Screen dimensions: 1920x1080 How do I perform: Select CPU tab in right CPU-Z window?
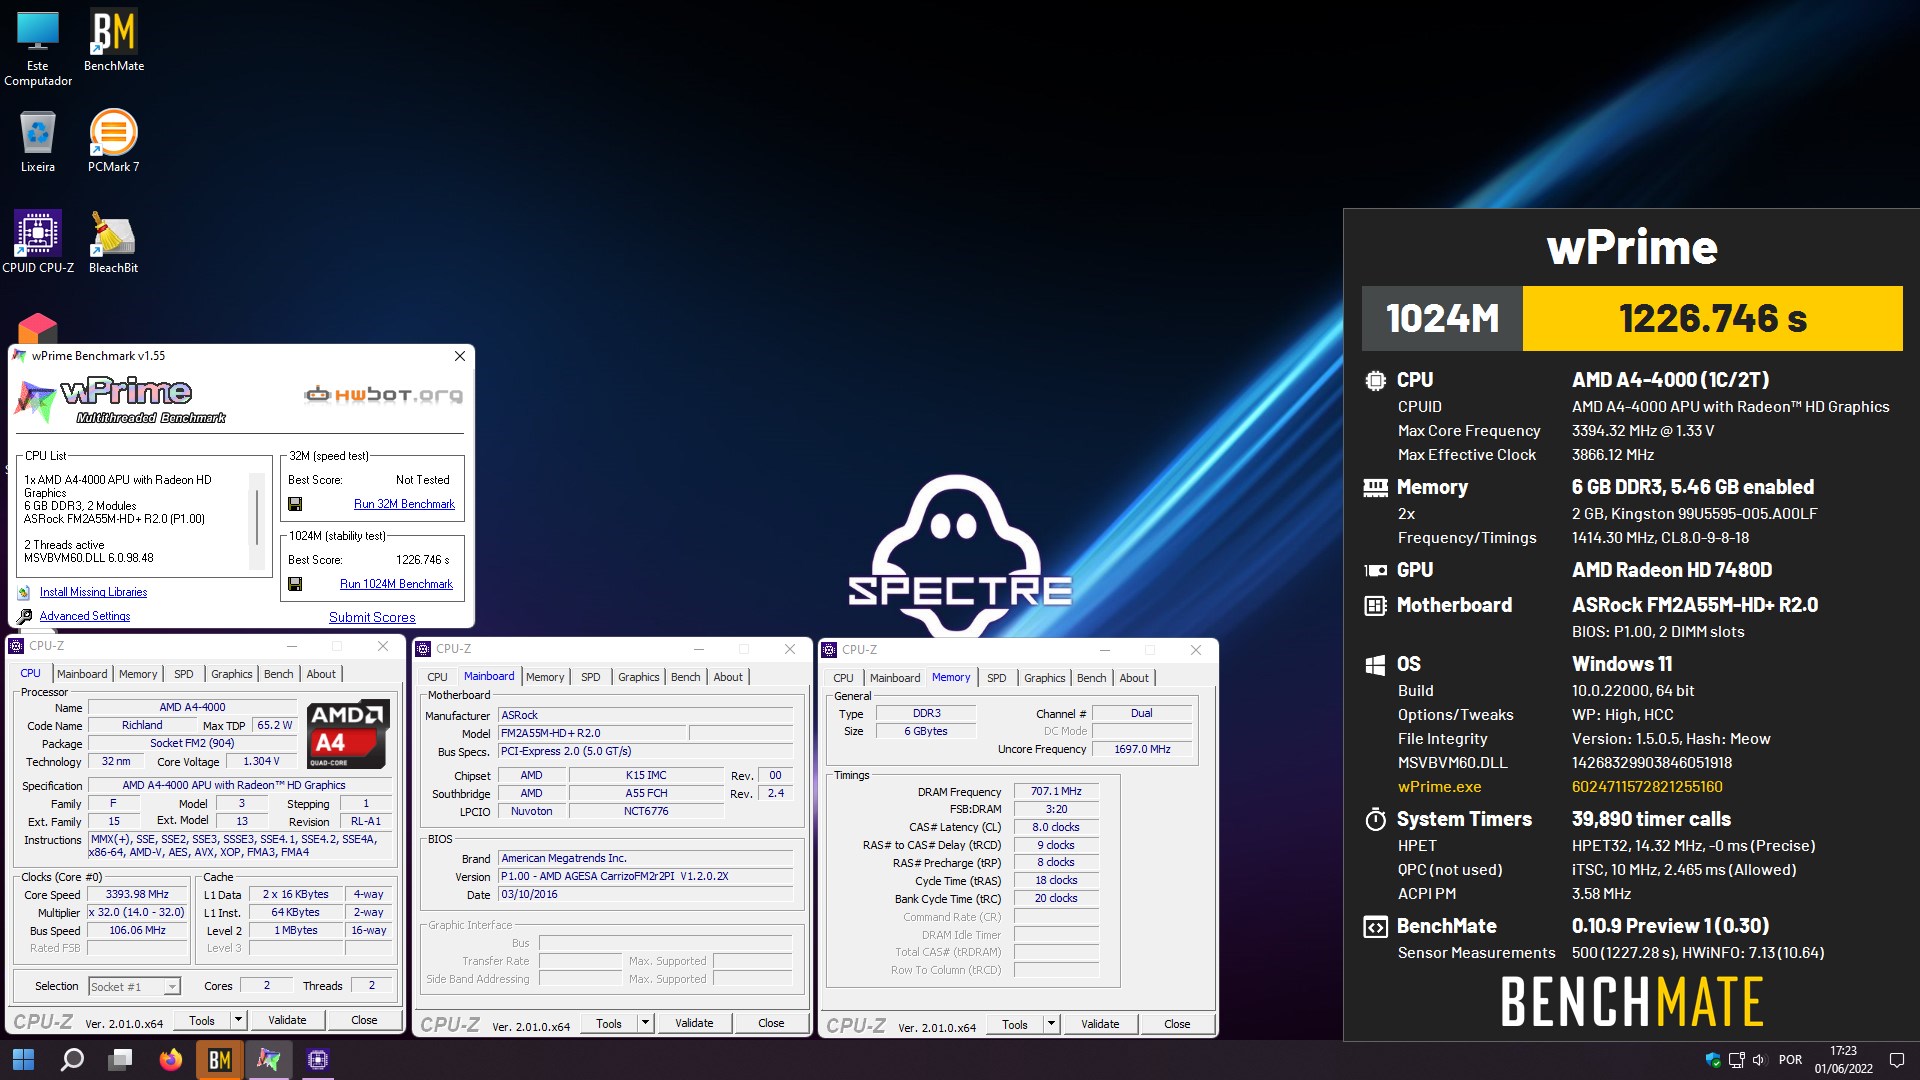(843, 678)
